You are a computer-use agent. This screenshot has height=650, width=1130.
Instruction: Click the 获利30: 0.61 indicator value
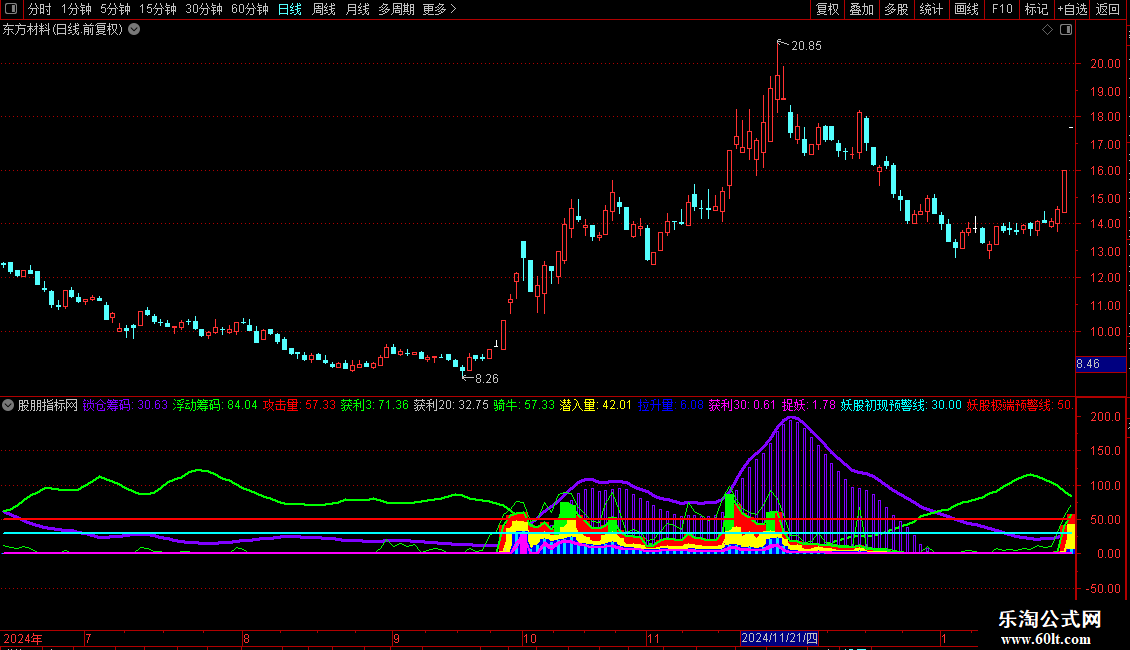pos(742,405)
